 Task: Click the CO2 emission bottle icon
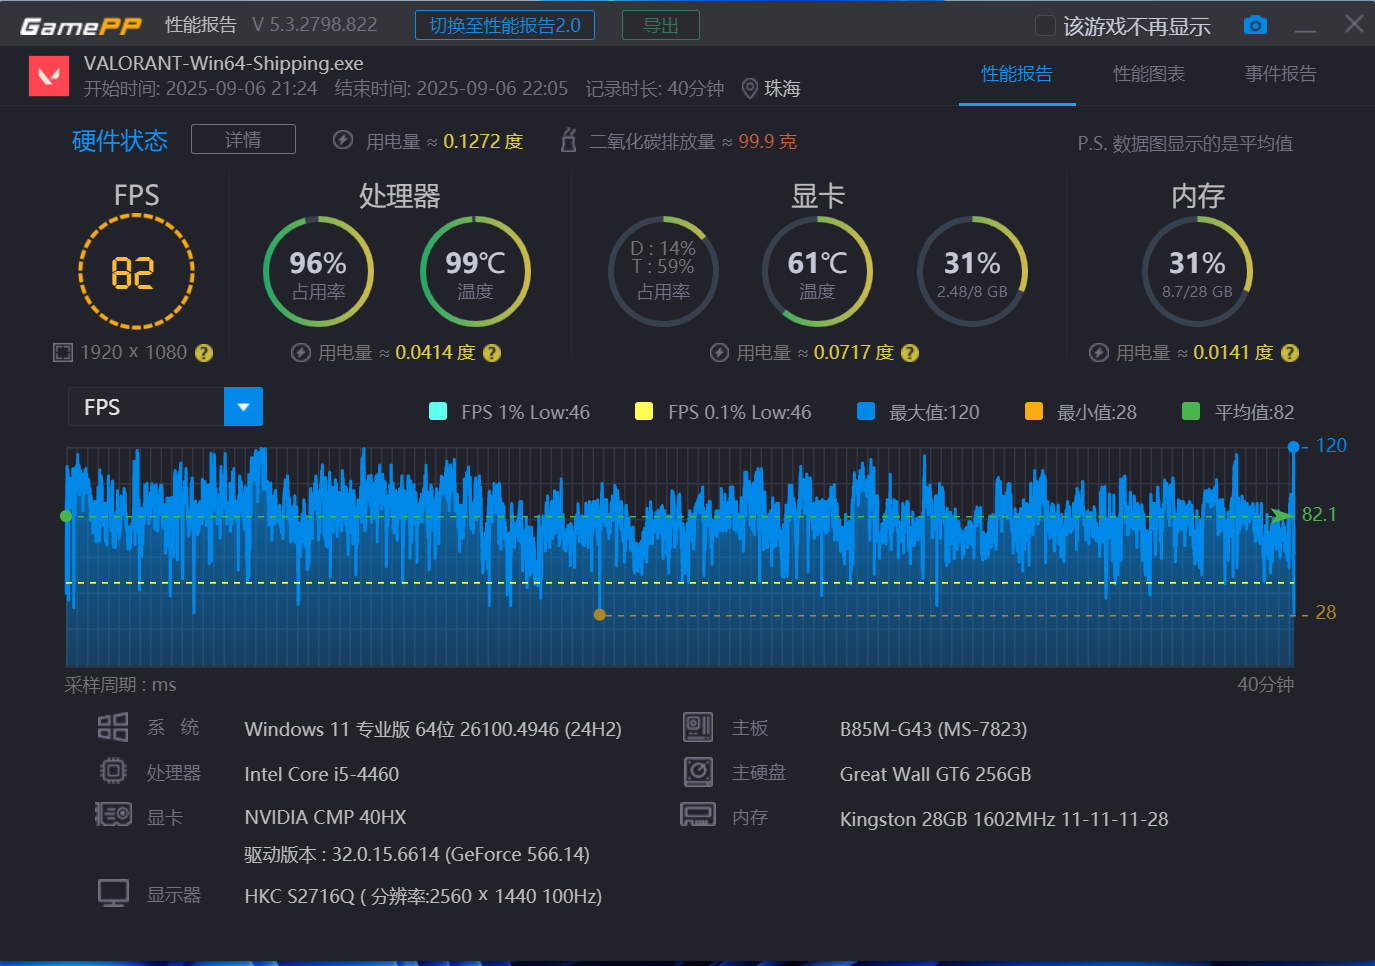568,140
